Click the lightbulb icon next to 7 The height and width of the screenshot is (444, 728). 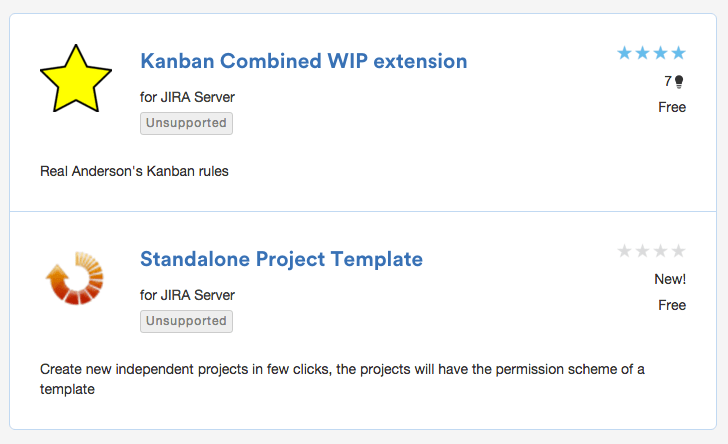pyautogui.click(x=679, y=82)
